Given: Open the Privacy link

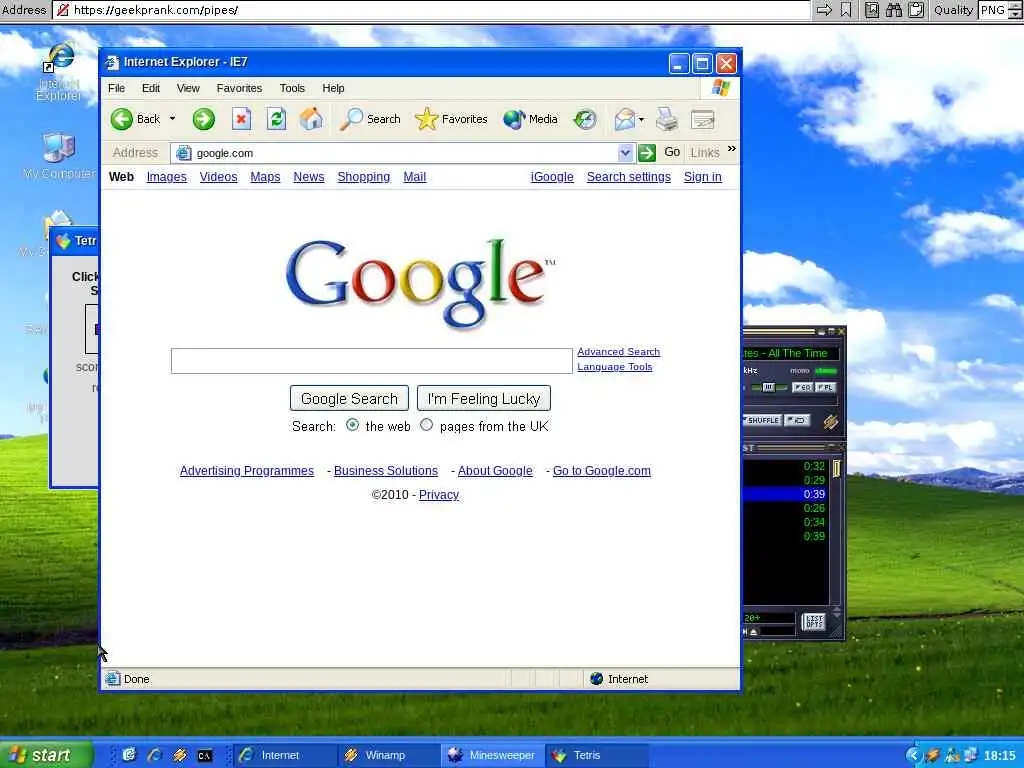Looking at the screenshot, I should 439,495.
